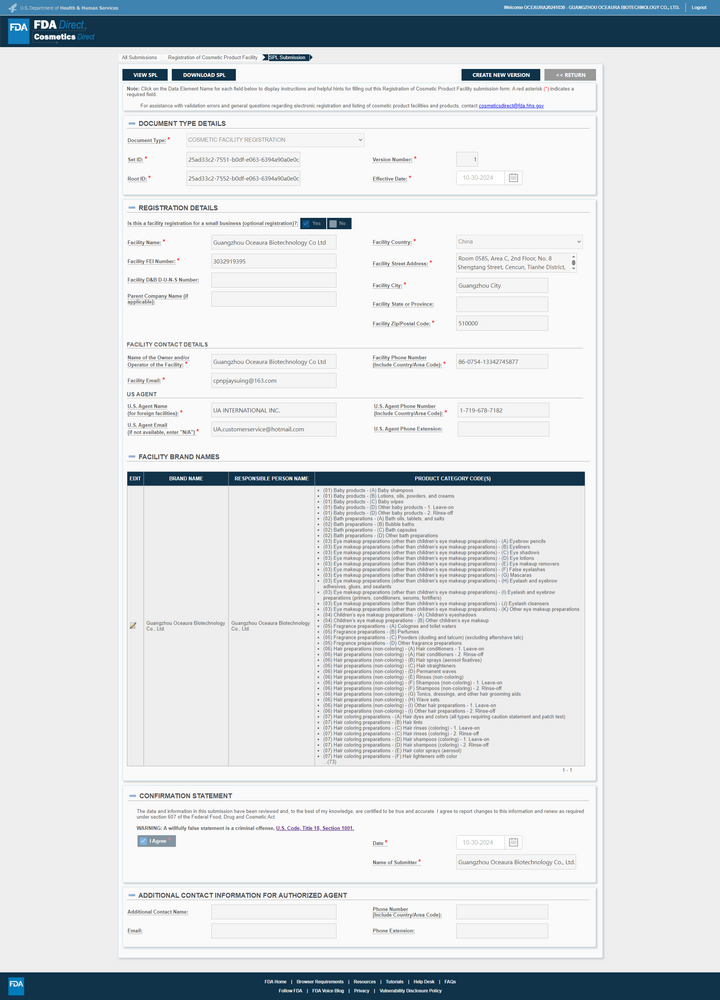
Task: Click the HHS eagle icon at top
Action: pos(12,8)
